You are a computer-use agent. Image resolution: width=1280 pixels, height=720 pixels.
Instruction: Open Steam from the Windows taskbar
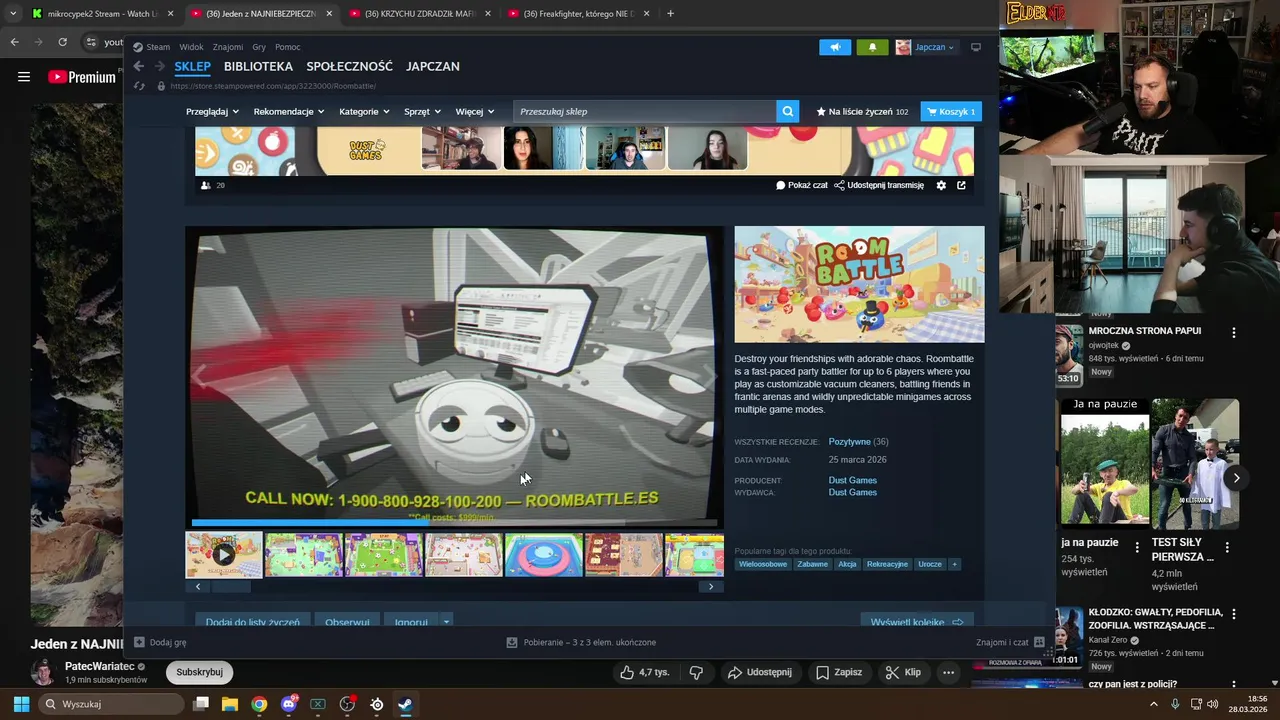(x=405, y=704)
